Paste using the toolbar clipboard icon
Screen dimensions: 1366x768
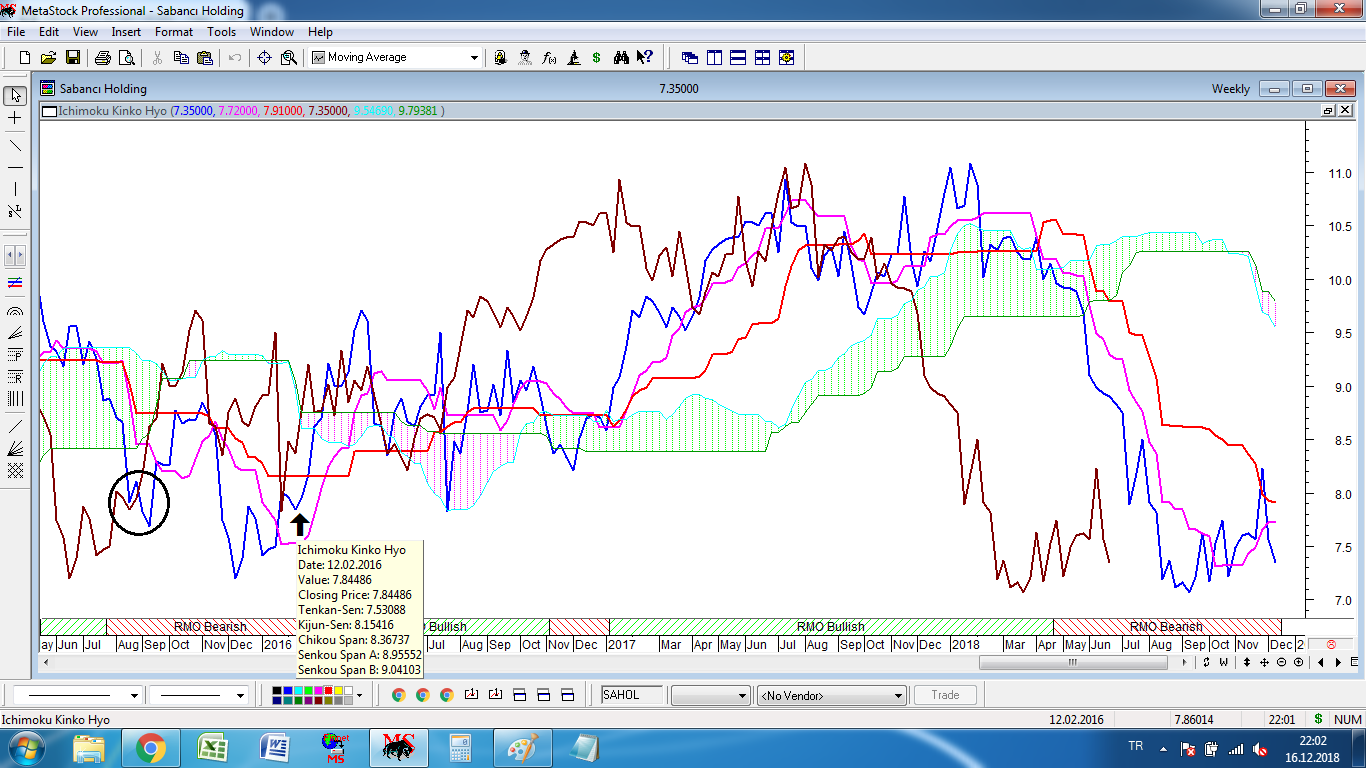[205, 58]
